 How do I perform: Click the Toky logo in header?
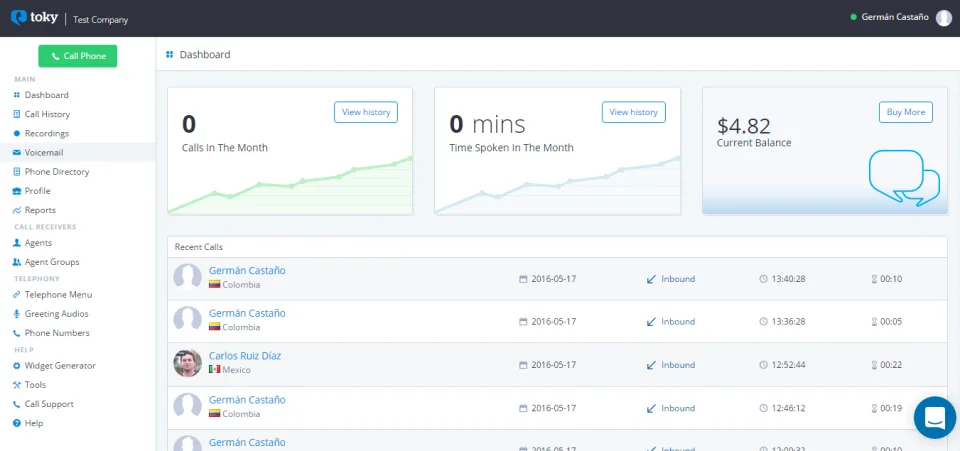coord(34,18)
